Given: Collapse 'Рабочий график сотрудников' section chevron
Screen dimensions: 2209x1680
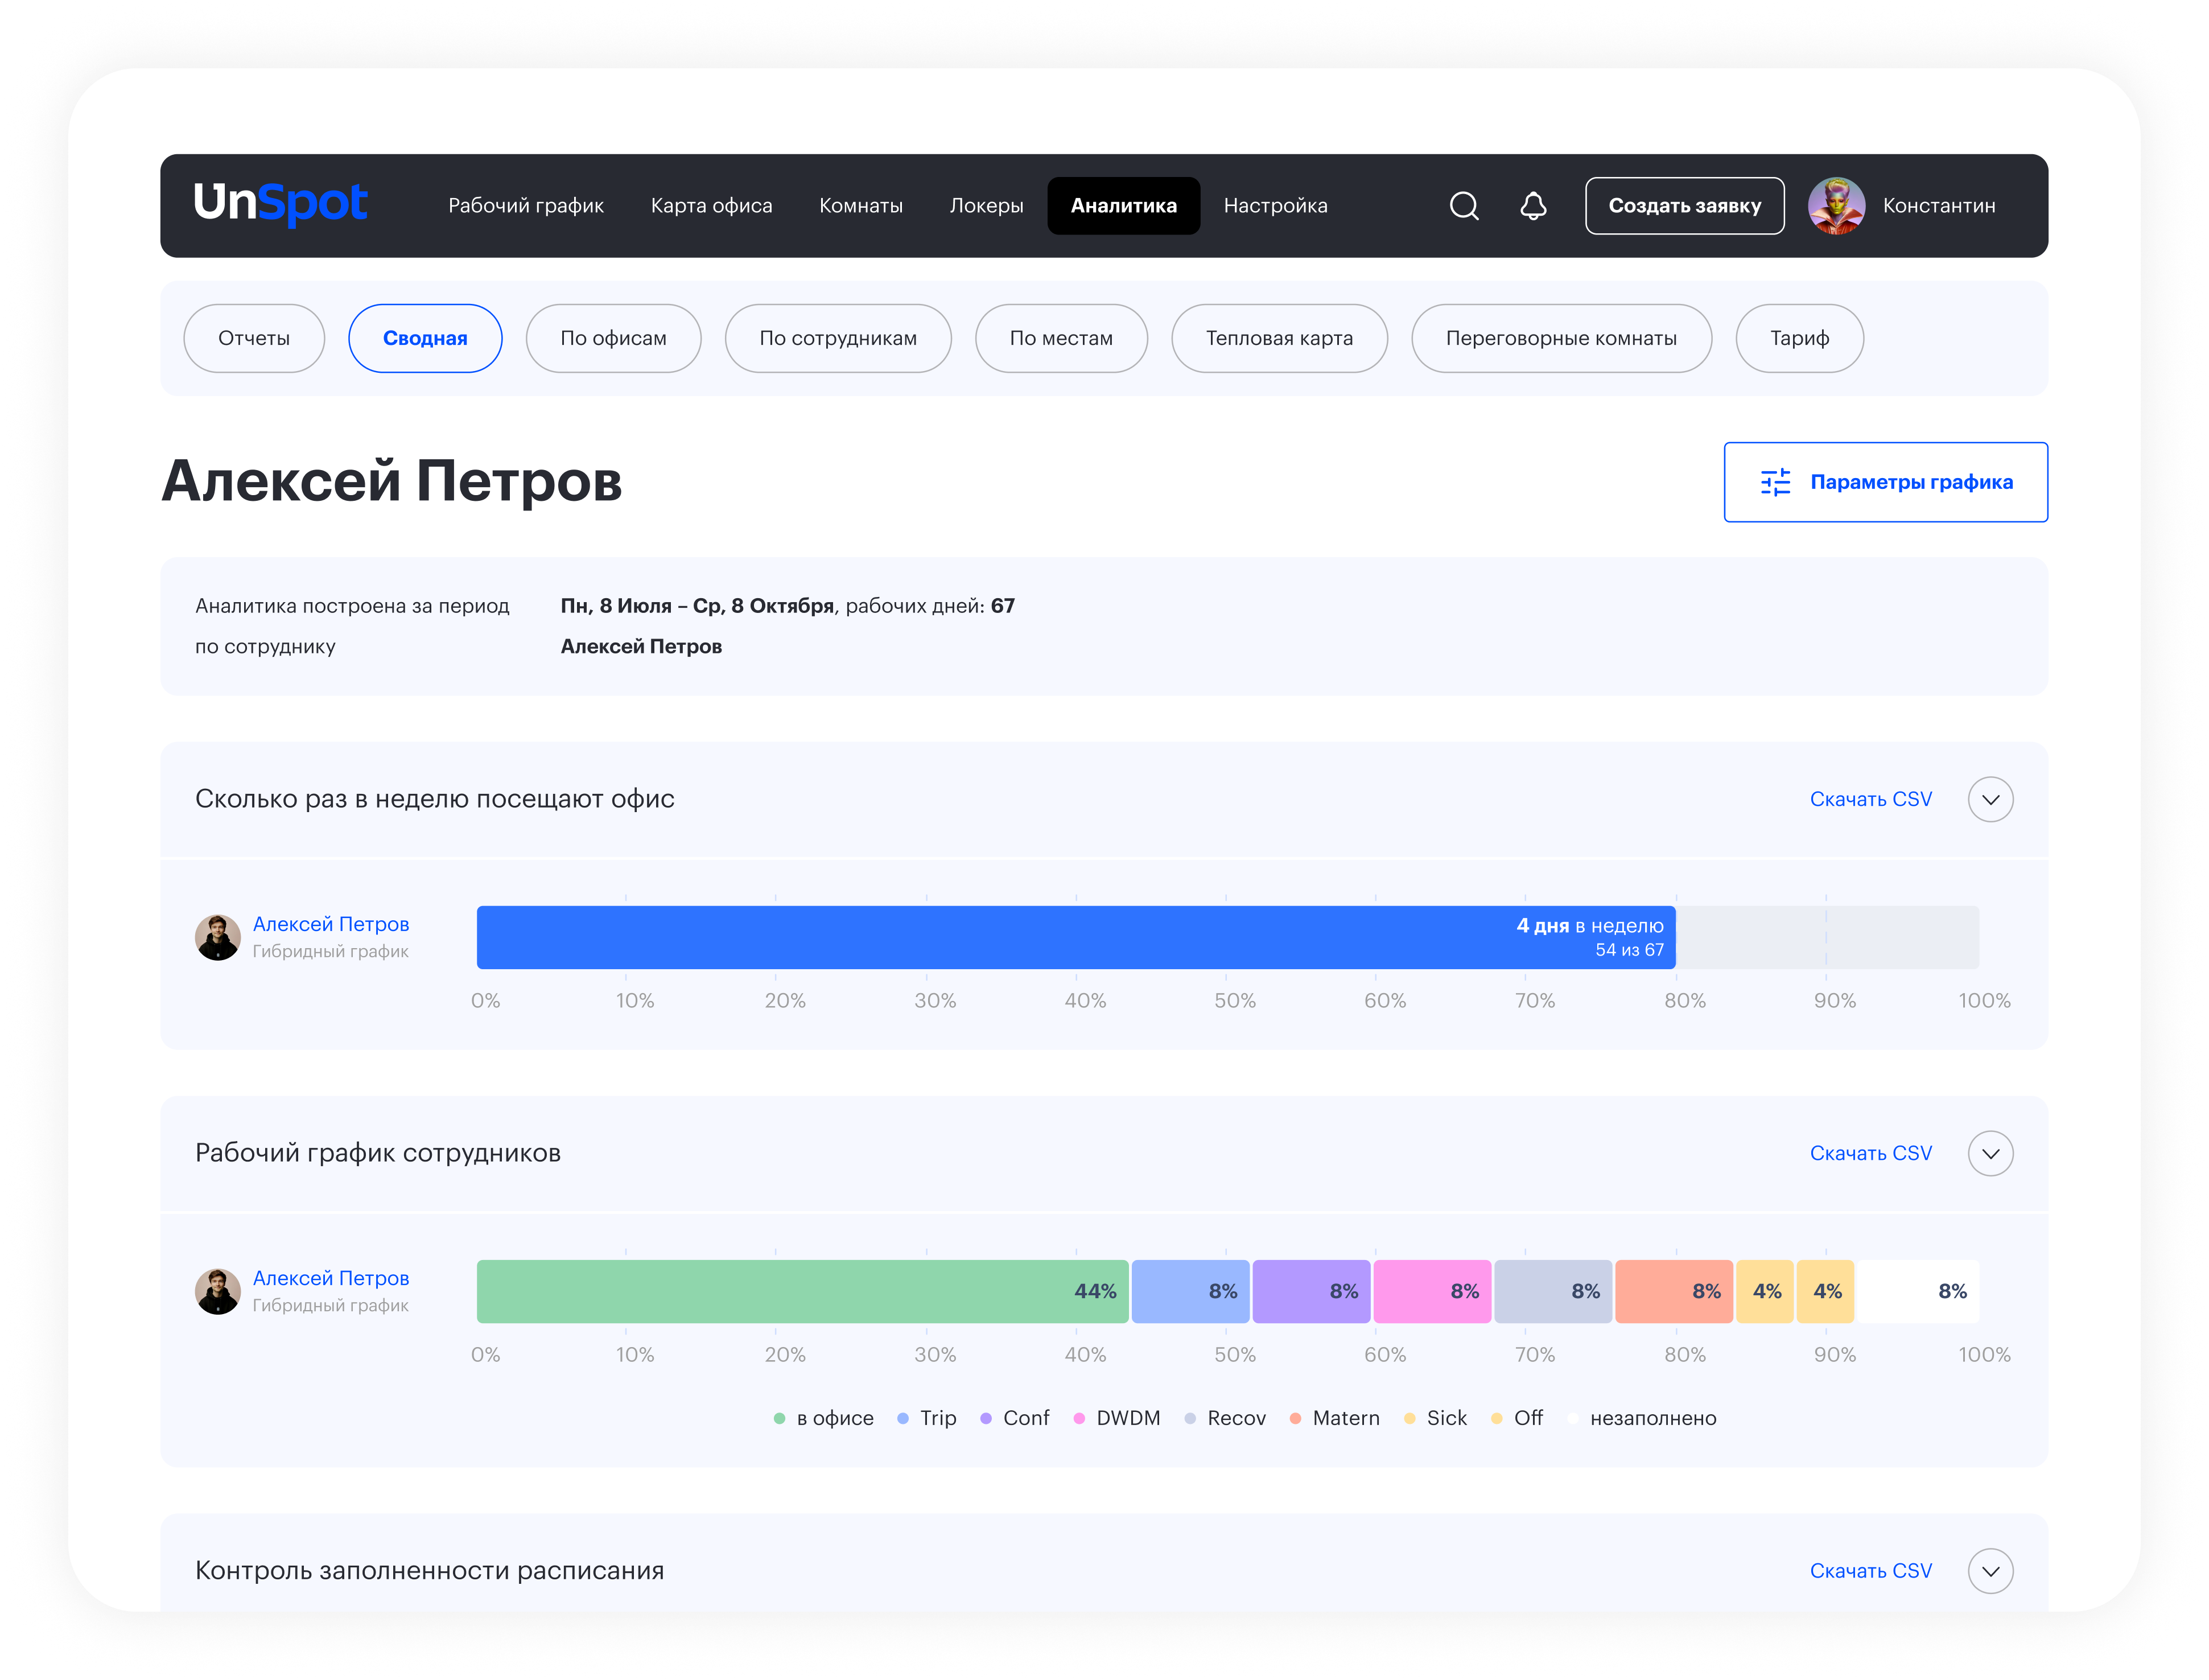Looking at the screenshot, I should [x=1990, y=1153].
